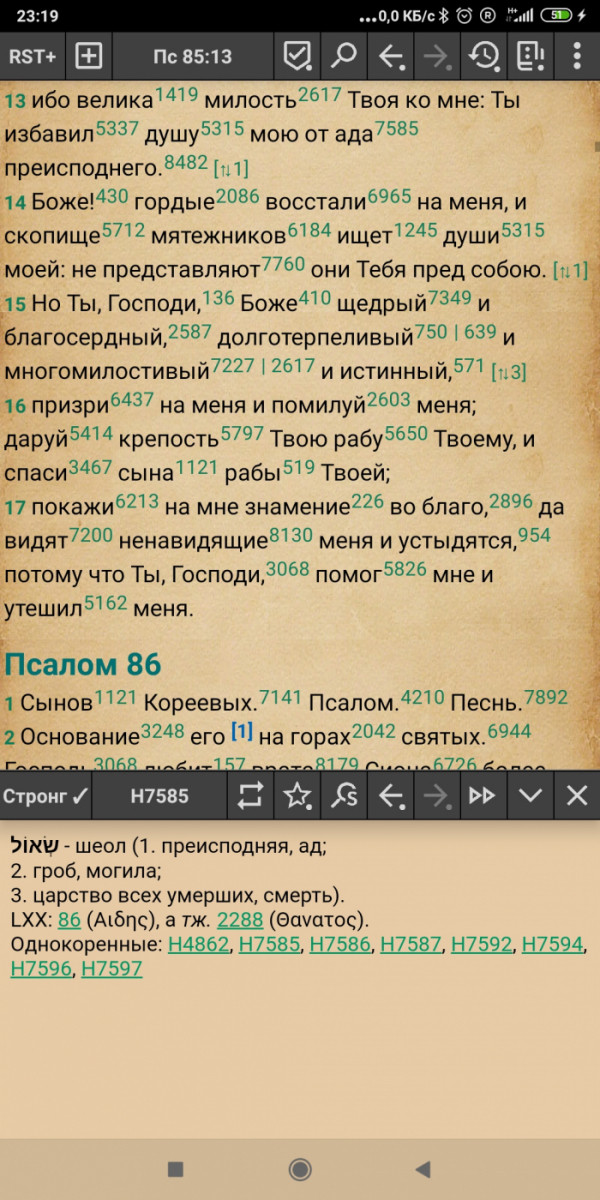Open the notes and commentary icon

pos(530,56)
